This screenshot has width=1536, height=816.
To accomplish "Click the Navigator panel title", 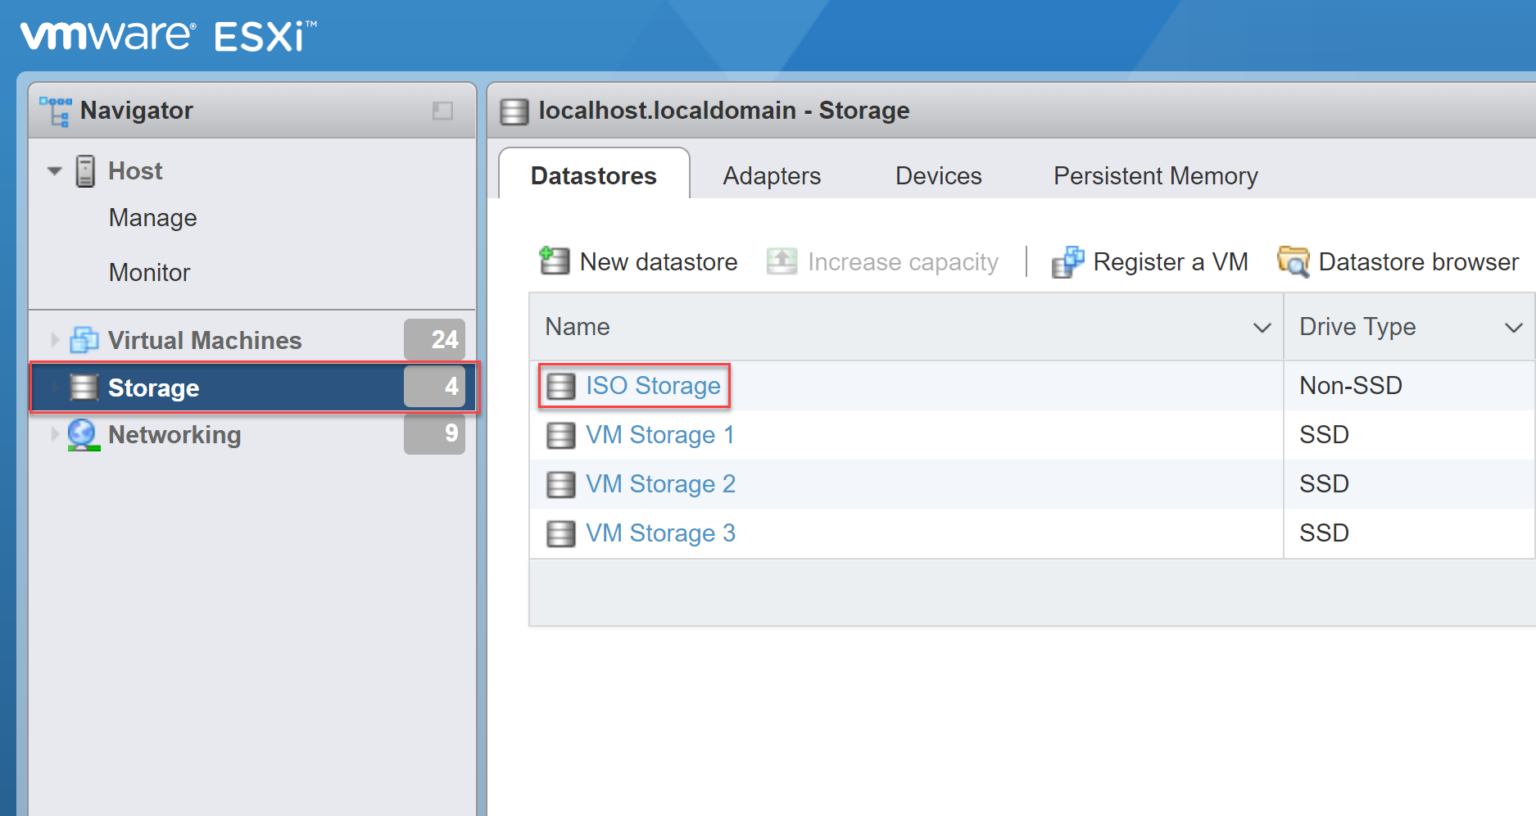I will pyautogui.click(x=137, y=111).
